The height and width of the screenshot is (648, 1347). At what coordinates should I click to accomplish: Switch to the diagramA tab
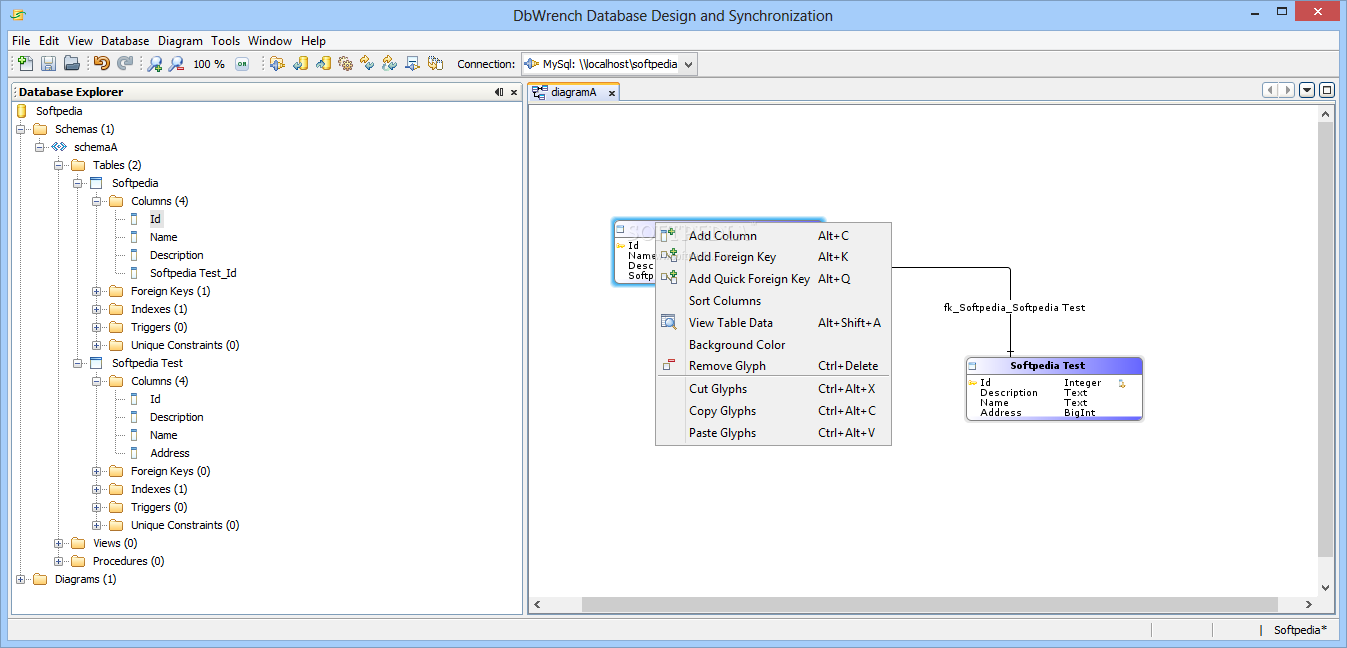[573, 92]
